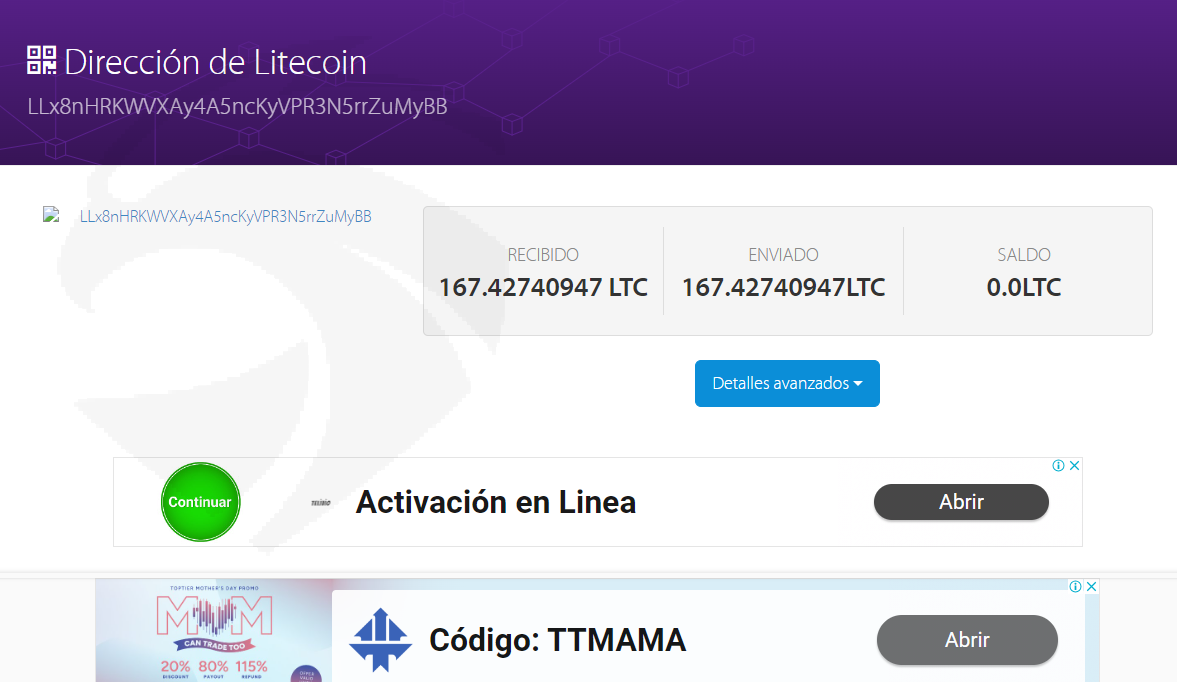The width and height of the screenshot is (1177, 682).
Task: Open the LLx8nHRKWVXAy4A5ncKyVPR3N5rrZuMyBB address link
Action: tap(225, 216)
